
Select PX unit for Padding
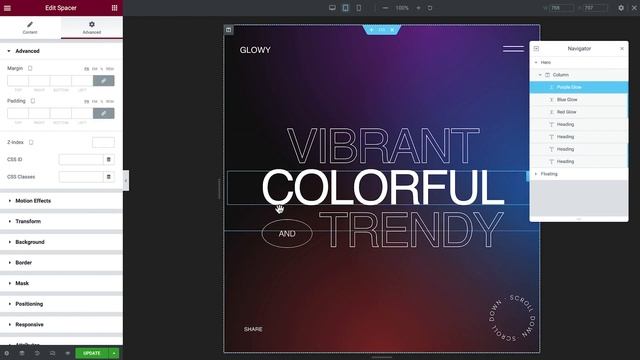tap(87, 101)
